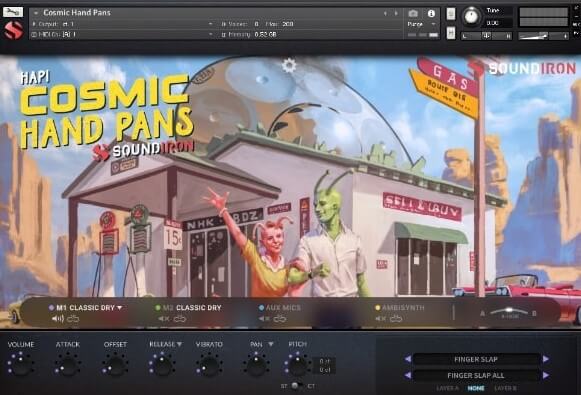Image resolution: width=581 pixels, height=395 pixels.
Task: Unmute the M2 Classic Dry layer
Action: pos(163,318)
